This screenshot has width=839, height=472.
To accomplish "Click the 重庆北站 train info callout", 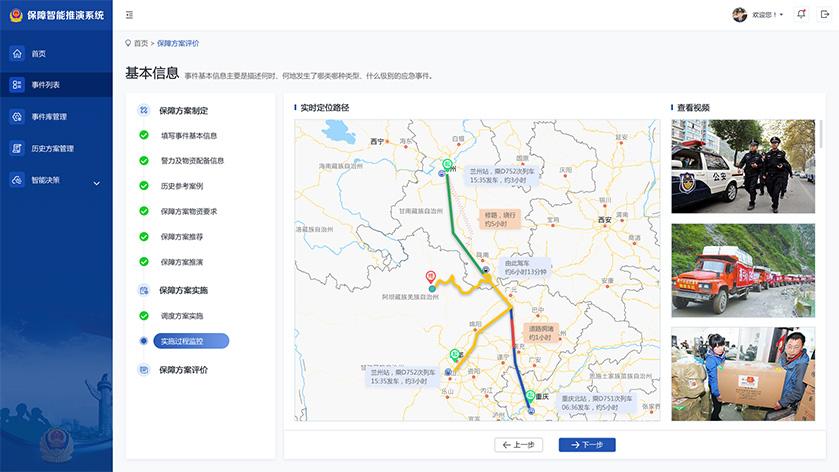I will click(597, 403).
